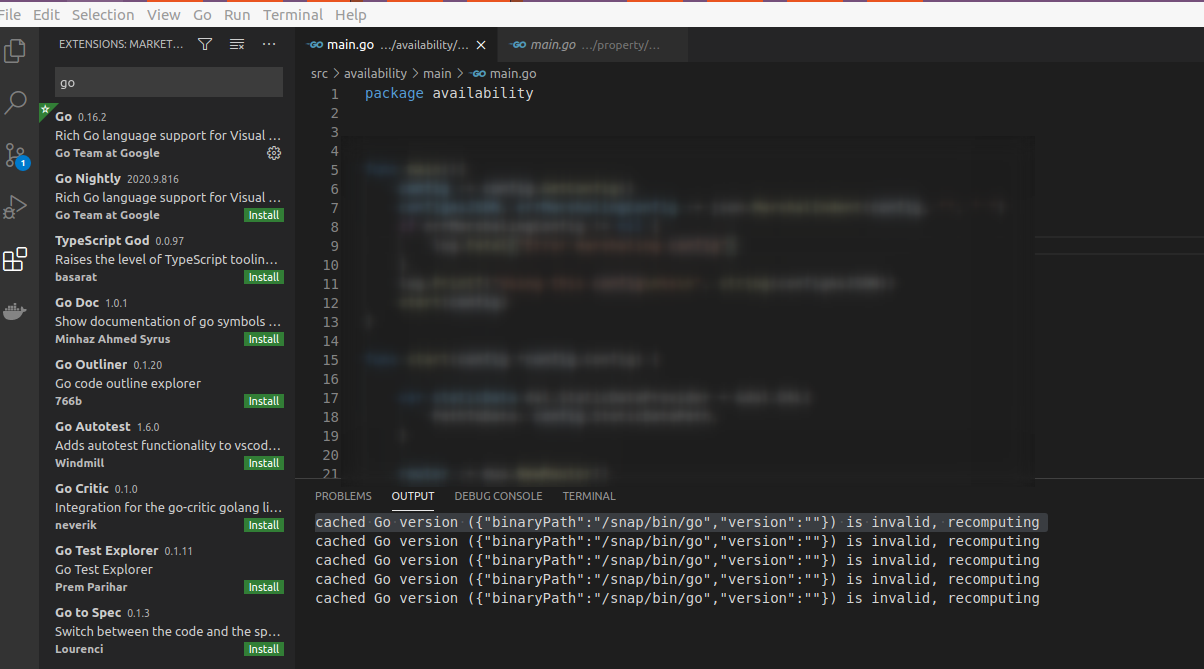
Task: Open the Source Control view
Action: [15, 154]
